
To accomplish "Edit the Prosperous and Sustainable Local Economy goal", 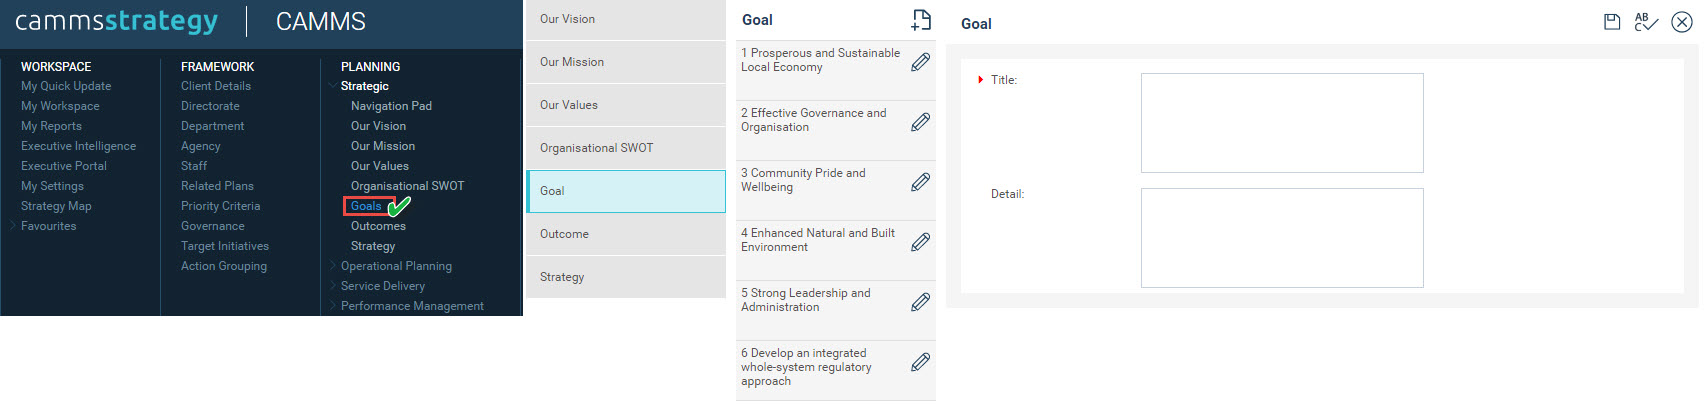I will point(921,62).
